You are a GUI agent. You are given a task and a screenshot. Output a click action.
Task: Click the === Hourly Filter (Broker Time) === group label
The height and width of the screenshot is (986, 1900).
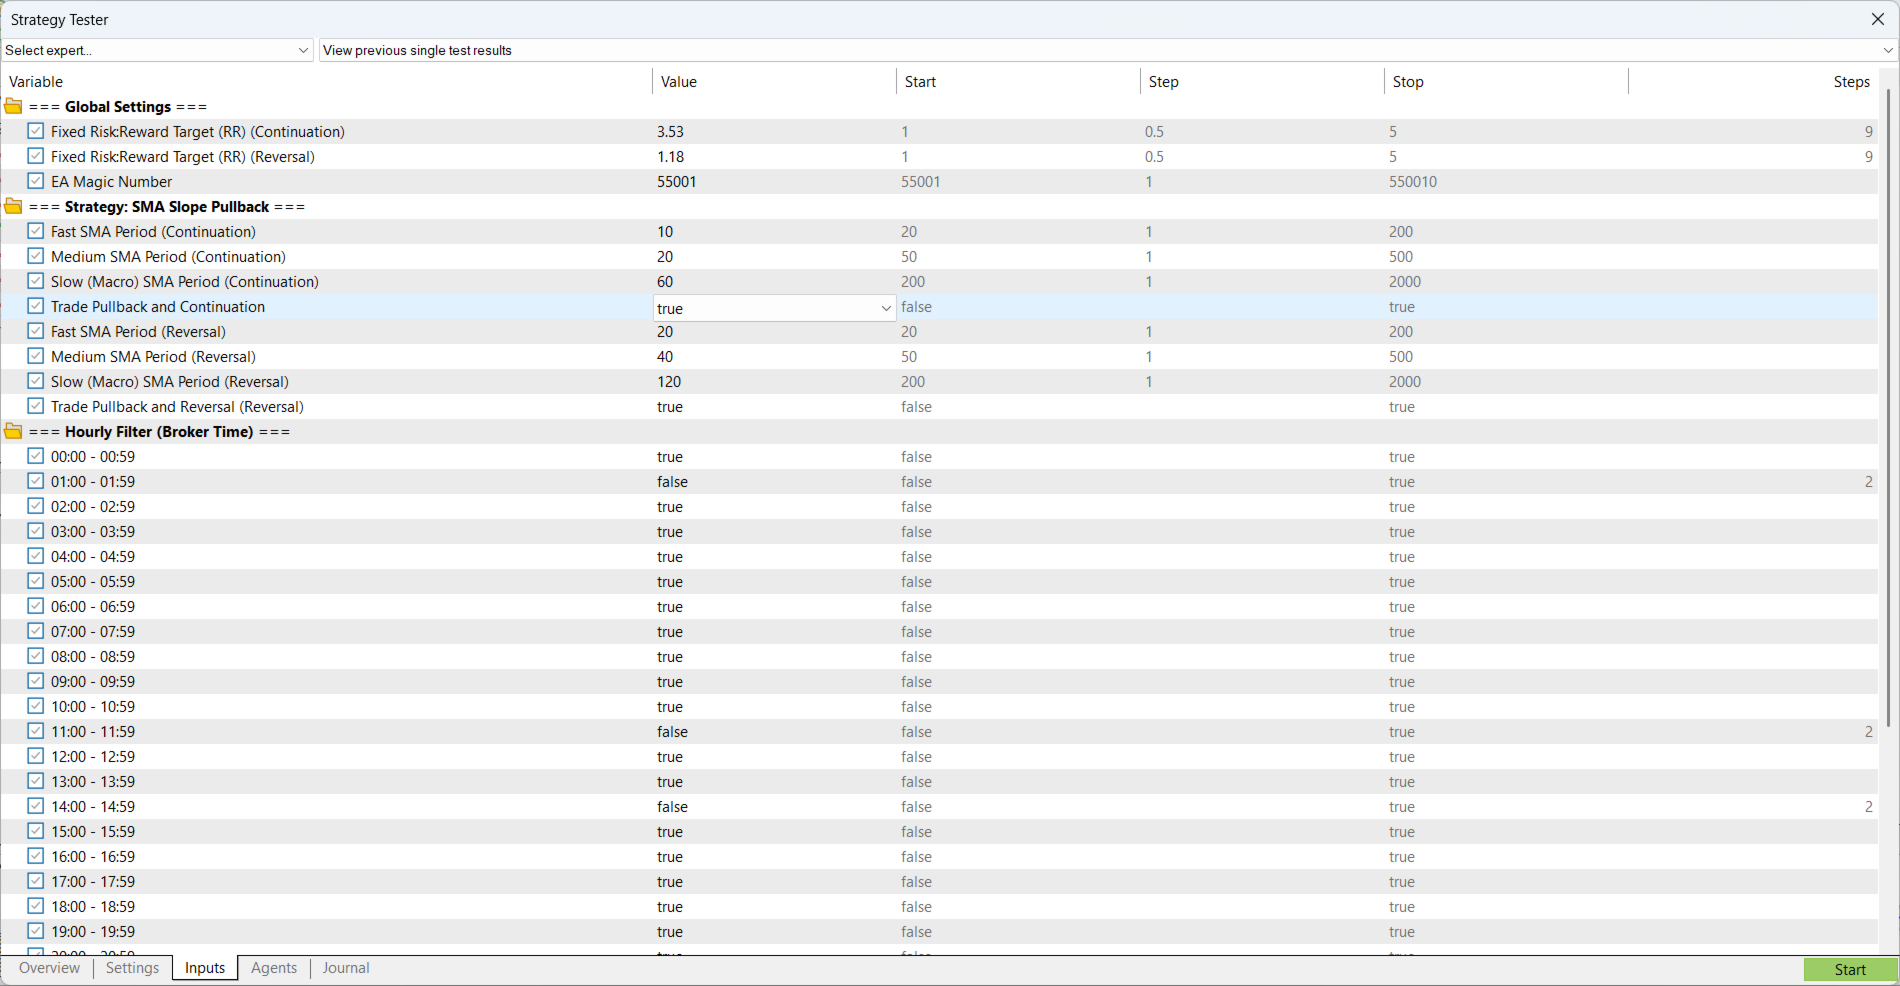[x=159, y=432]
